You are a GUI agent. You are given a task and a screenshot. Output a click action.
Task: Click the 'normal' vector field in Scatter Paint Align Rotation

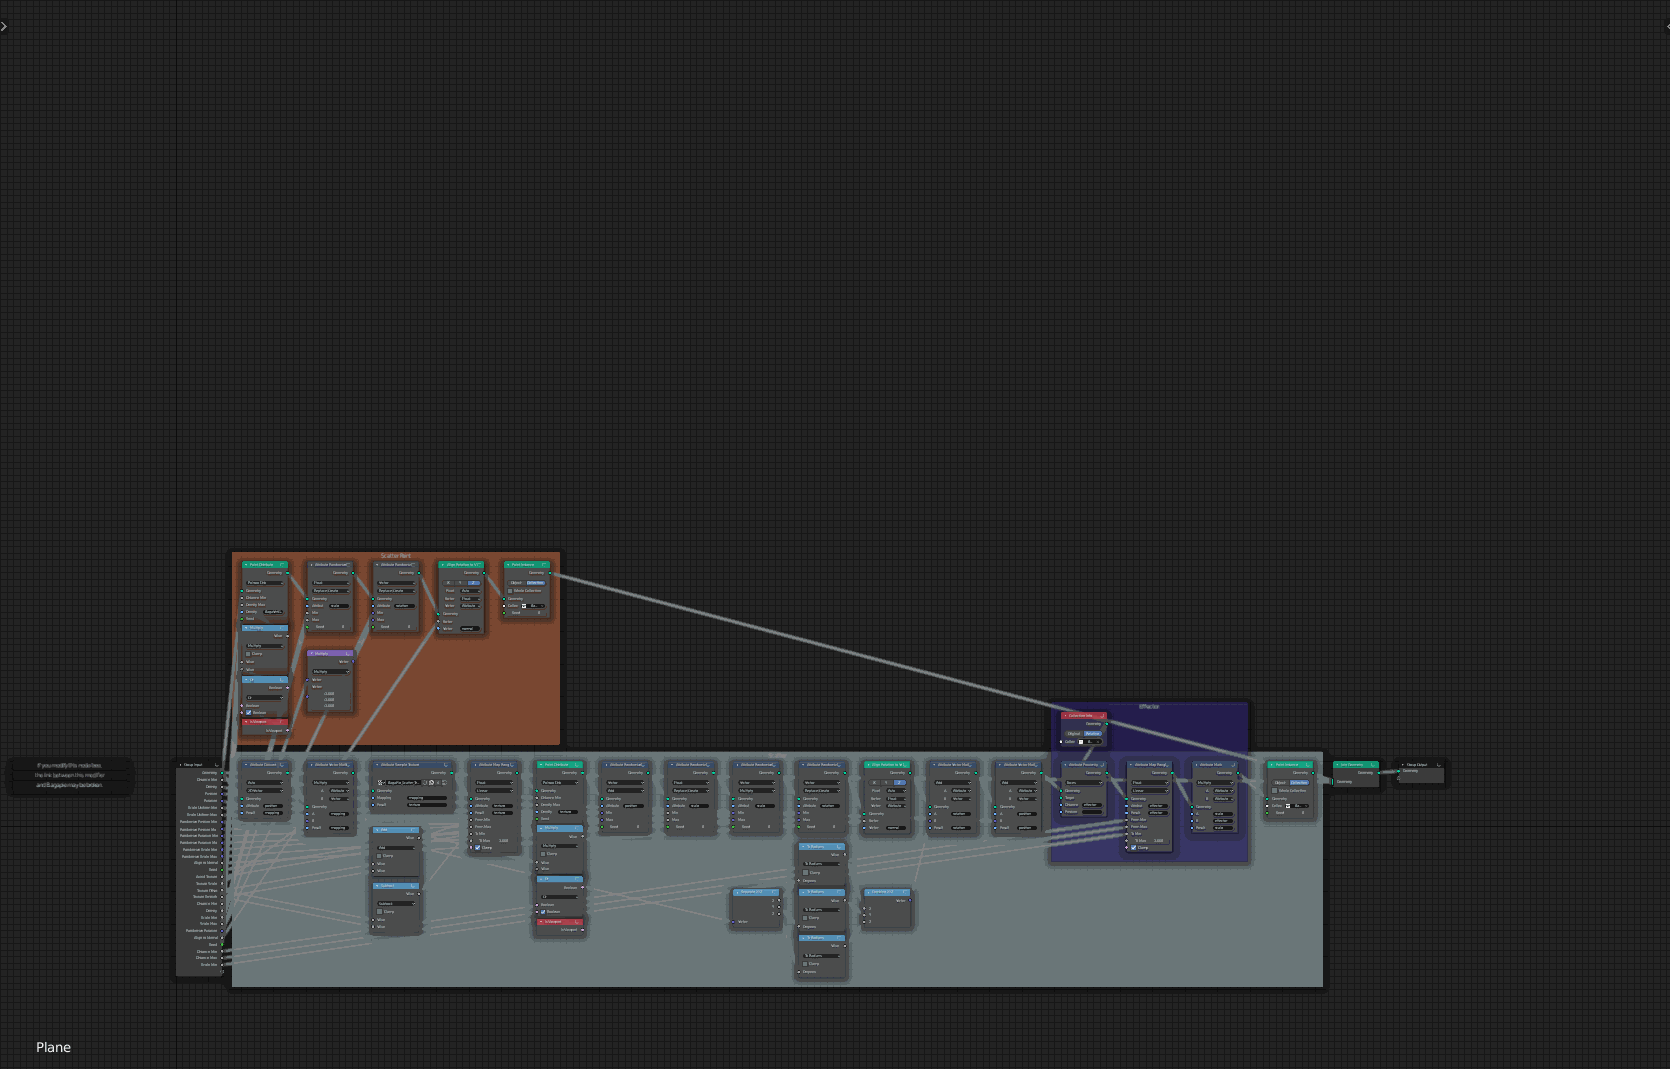pos(470,629)
